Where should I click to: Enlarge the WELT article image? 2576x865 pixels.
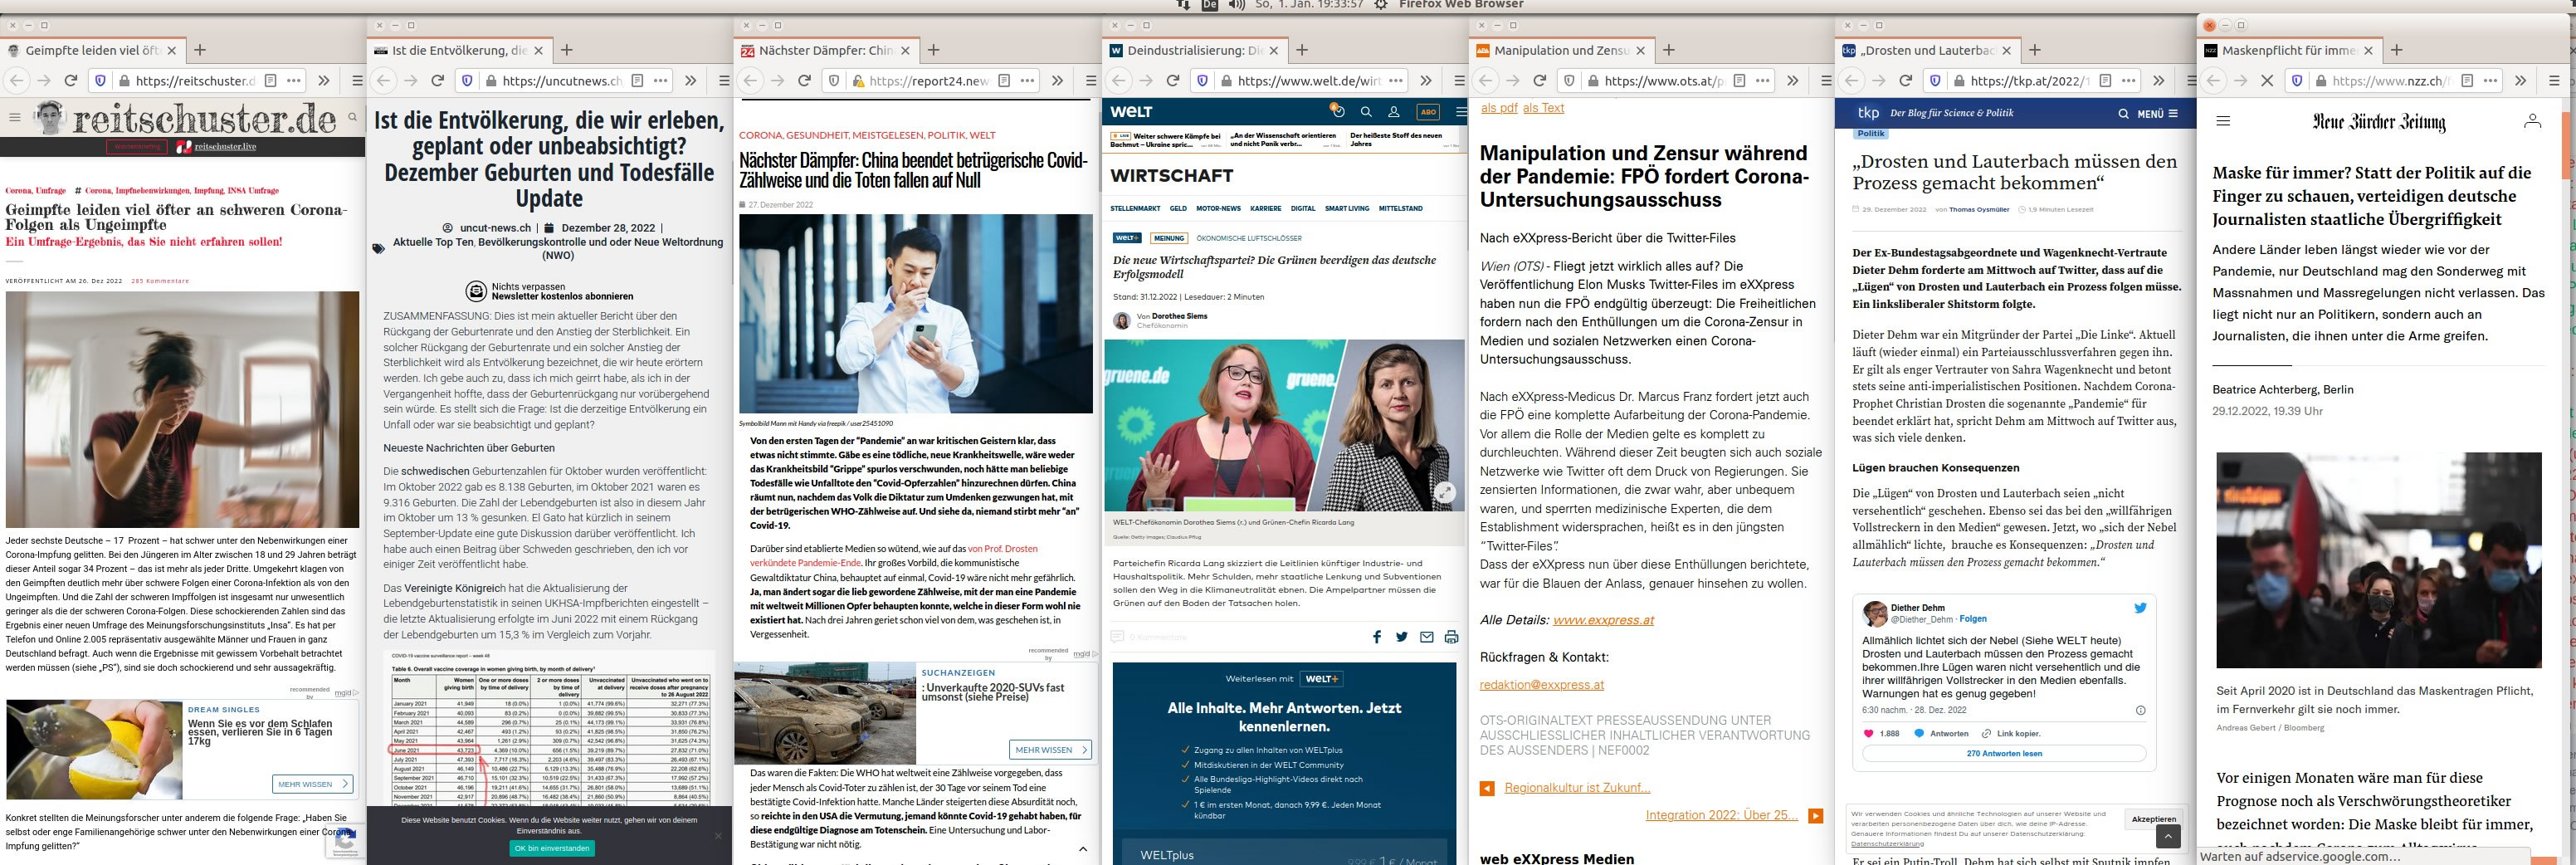pyautogui.click(x=1445, y=491)
